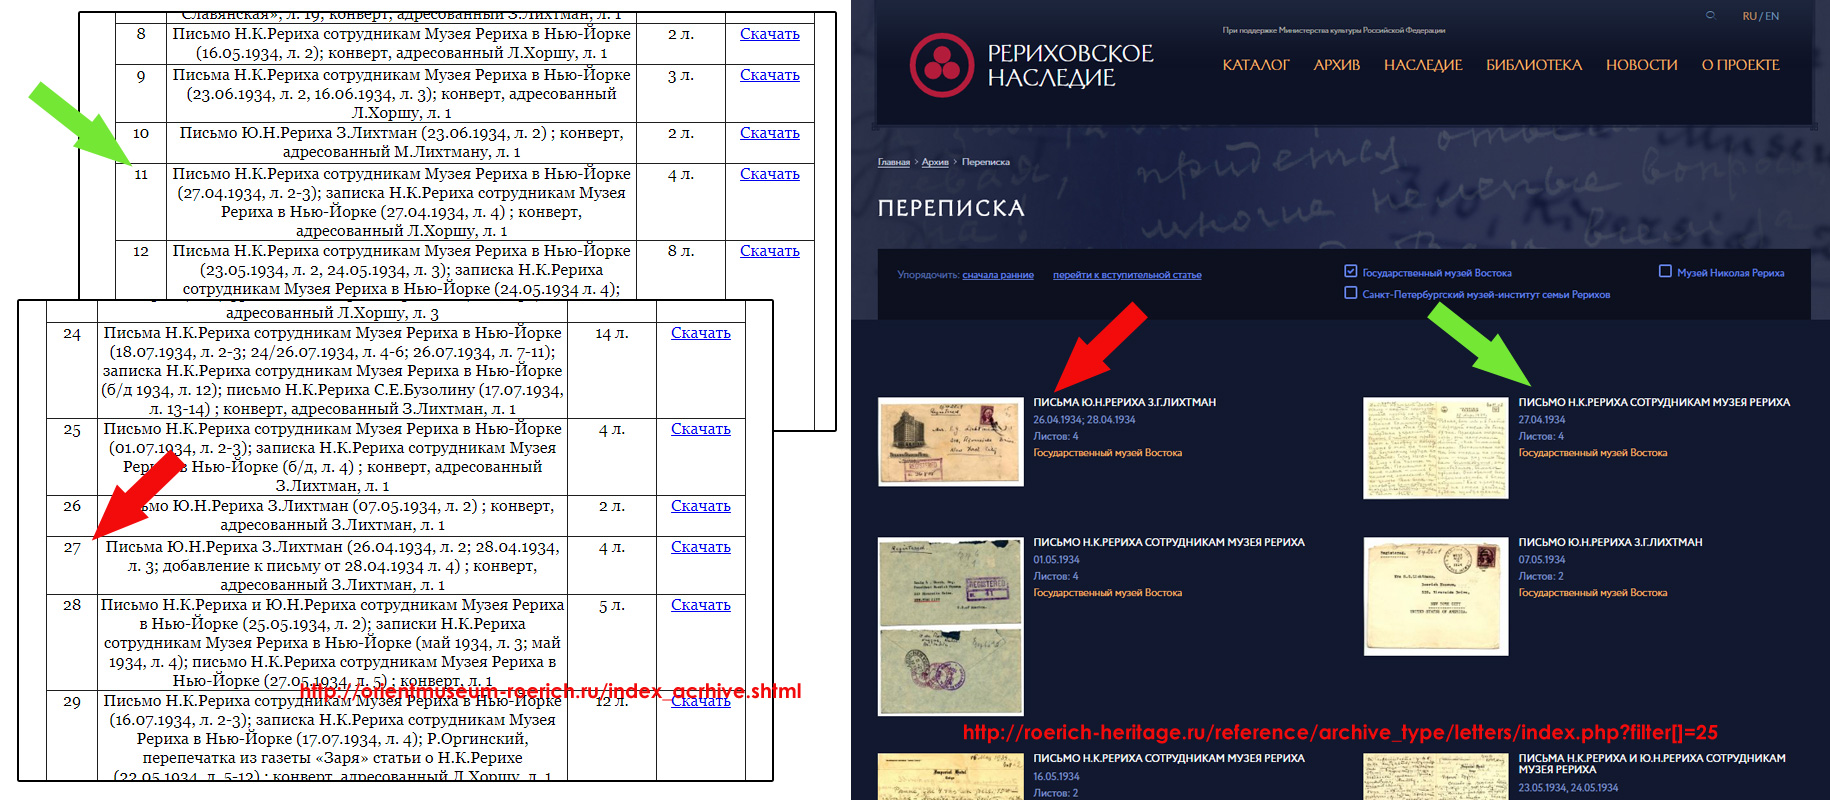The width and height of the screenshot is (1830, 800).
Task: Open the green envelopes thumbnail dated 01.05.1934
Action: [x=950, y=627]
